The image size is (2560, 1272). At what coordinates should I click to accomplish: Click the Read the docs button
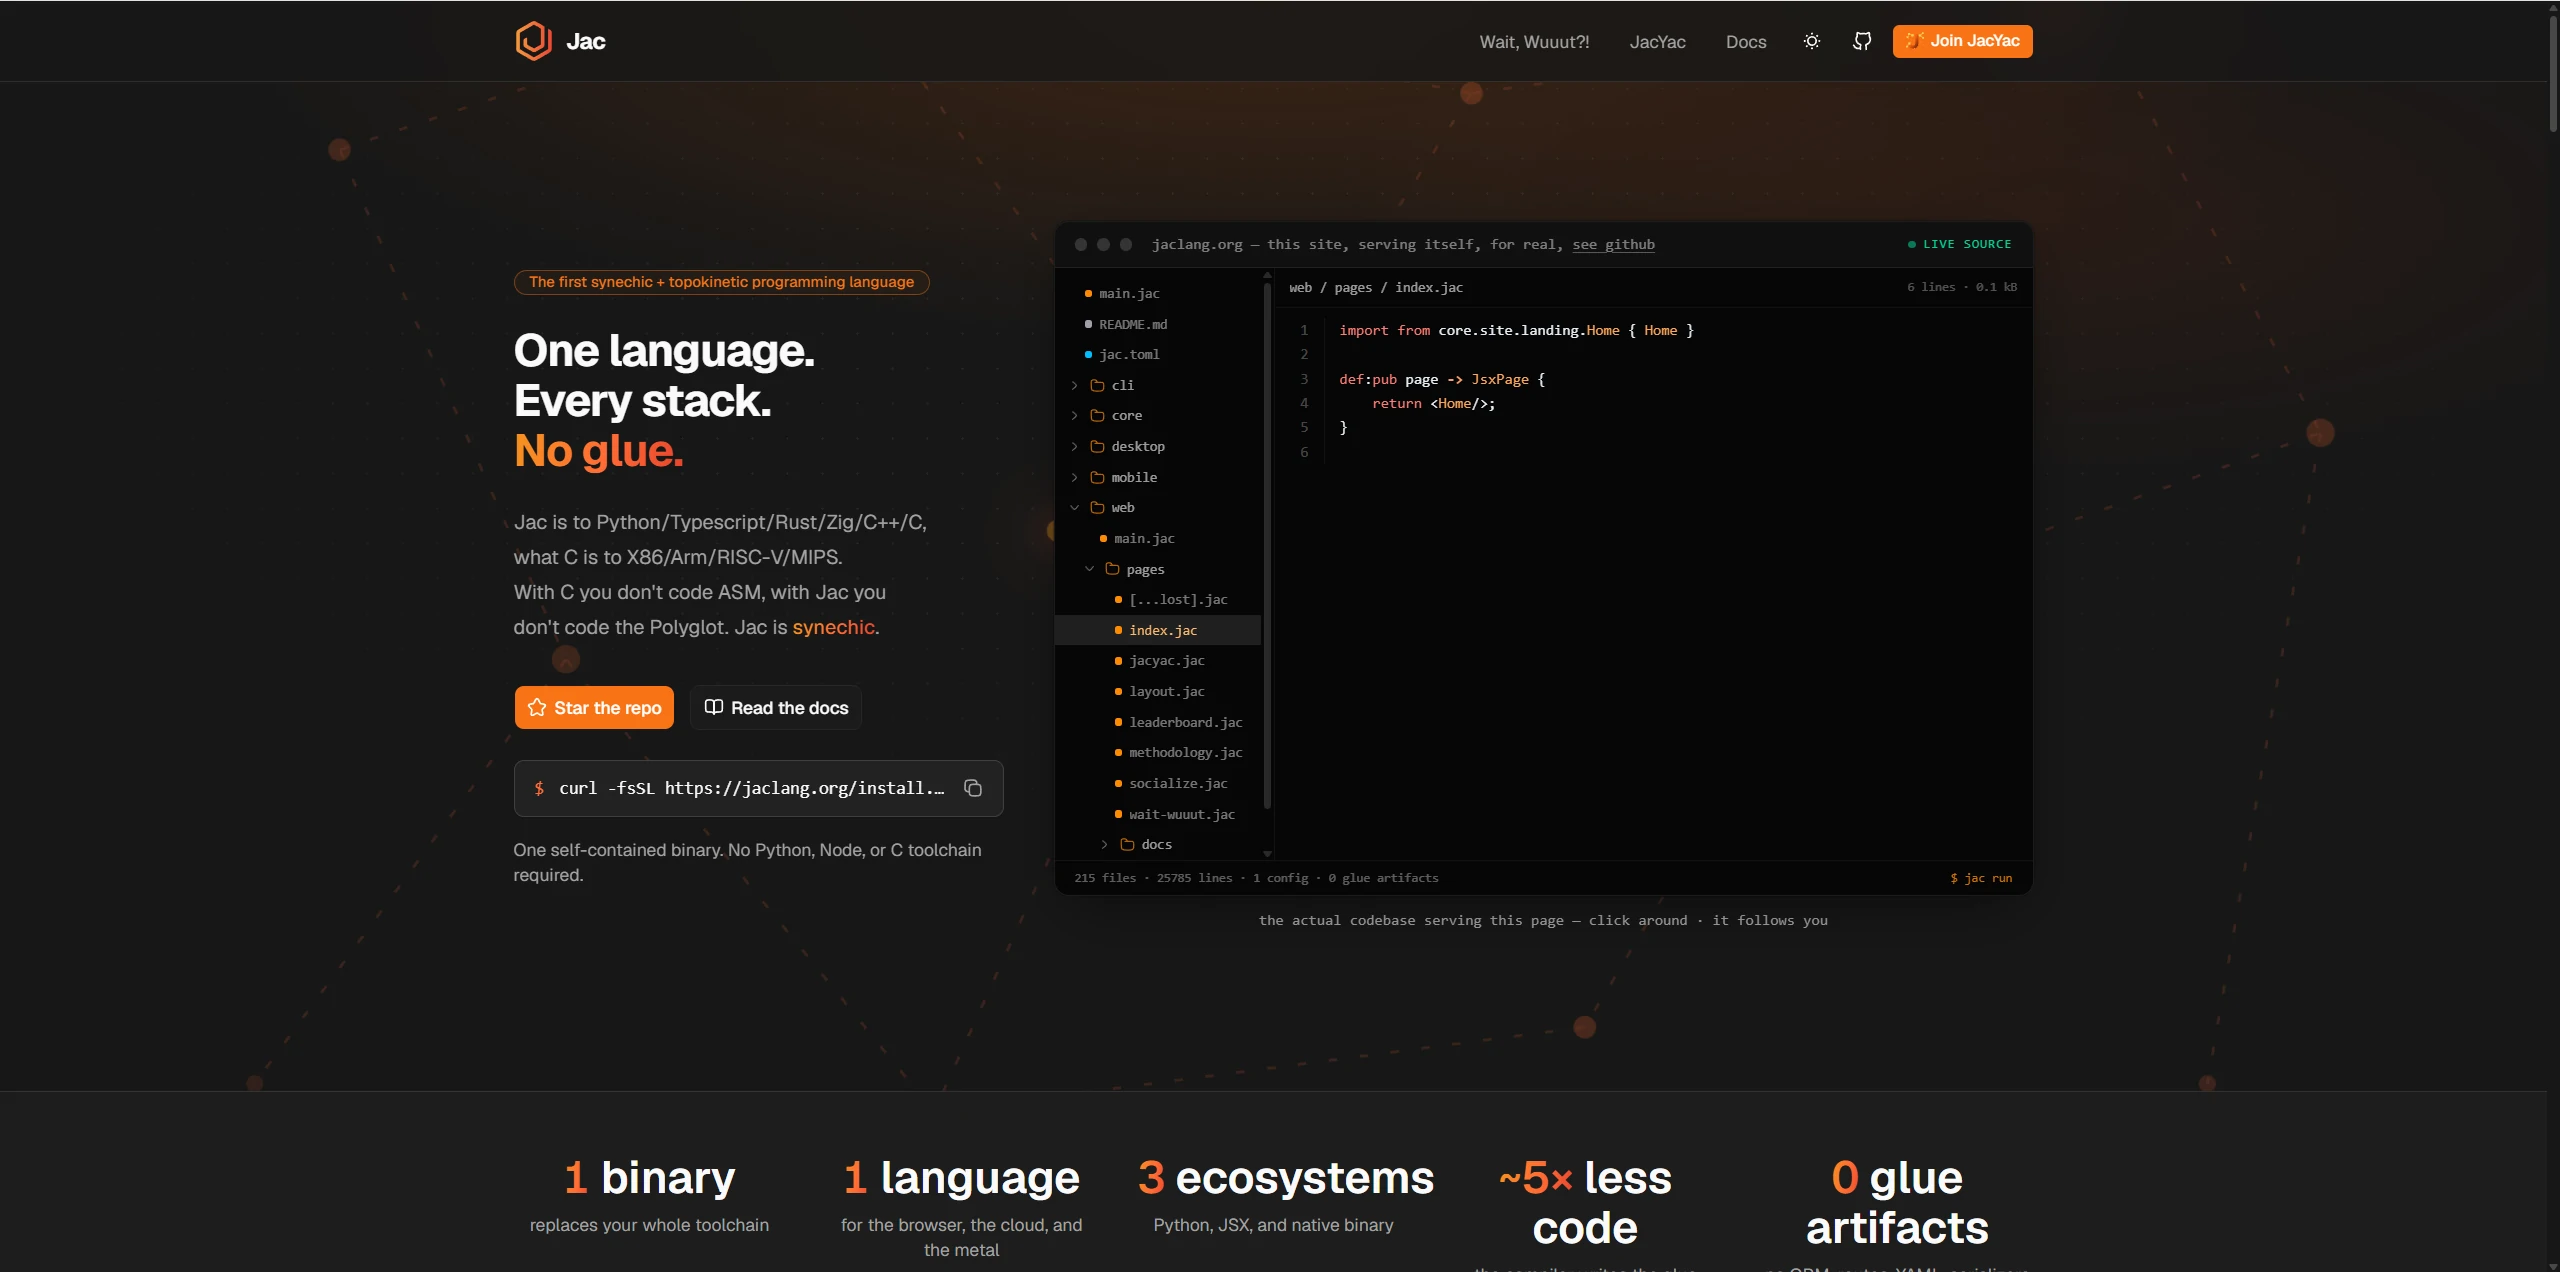click(775, 707)
